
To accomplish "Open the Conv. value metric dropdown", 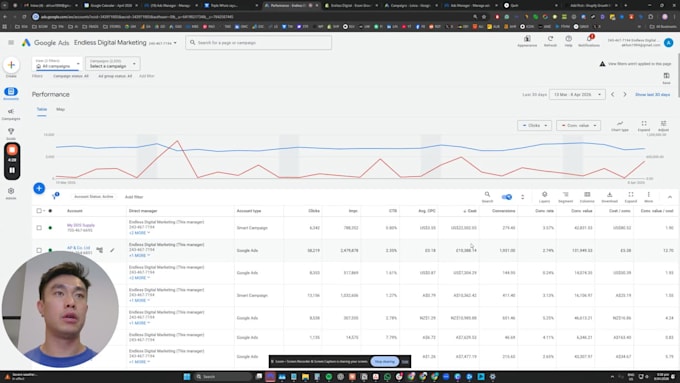I will coord(579,126).
